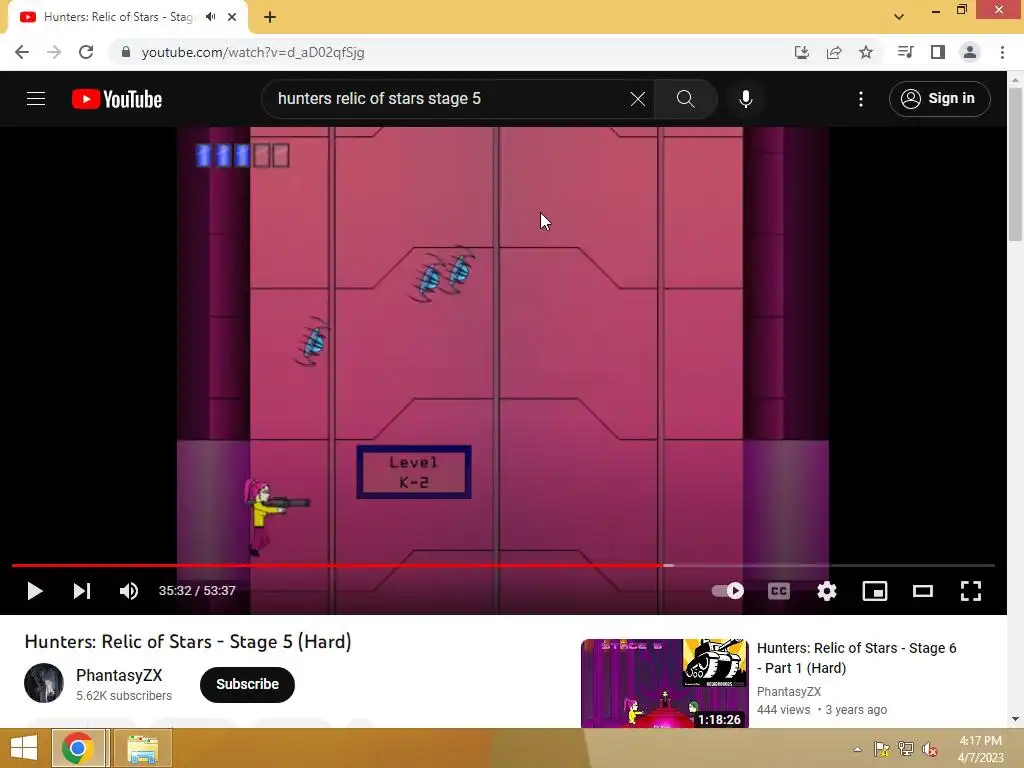
Task: Skip to next video
Action: pyautogui.click(x=82, y=591)
